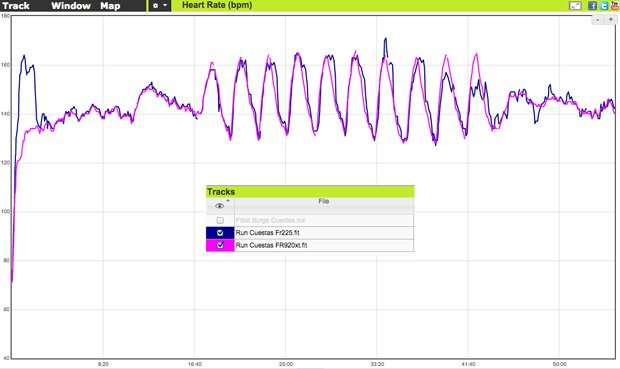Click the 25:00 time axis label
Viewport: 620px width, 369px height.
pyautogui.click(x=286, y=364)
